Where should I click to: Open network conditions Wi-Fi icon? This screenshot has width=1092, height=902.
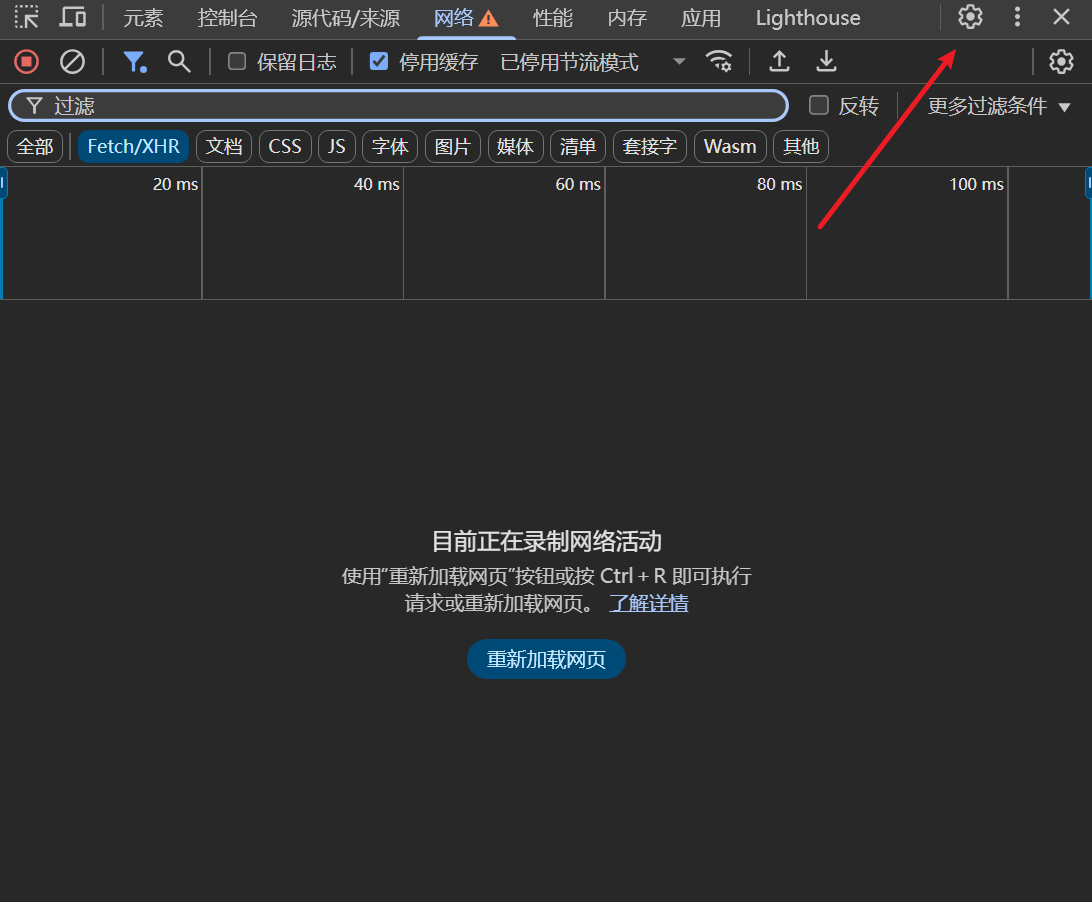(x=718, y=62)
